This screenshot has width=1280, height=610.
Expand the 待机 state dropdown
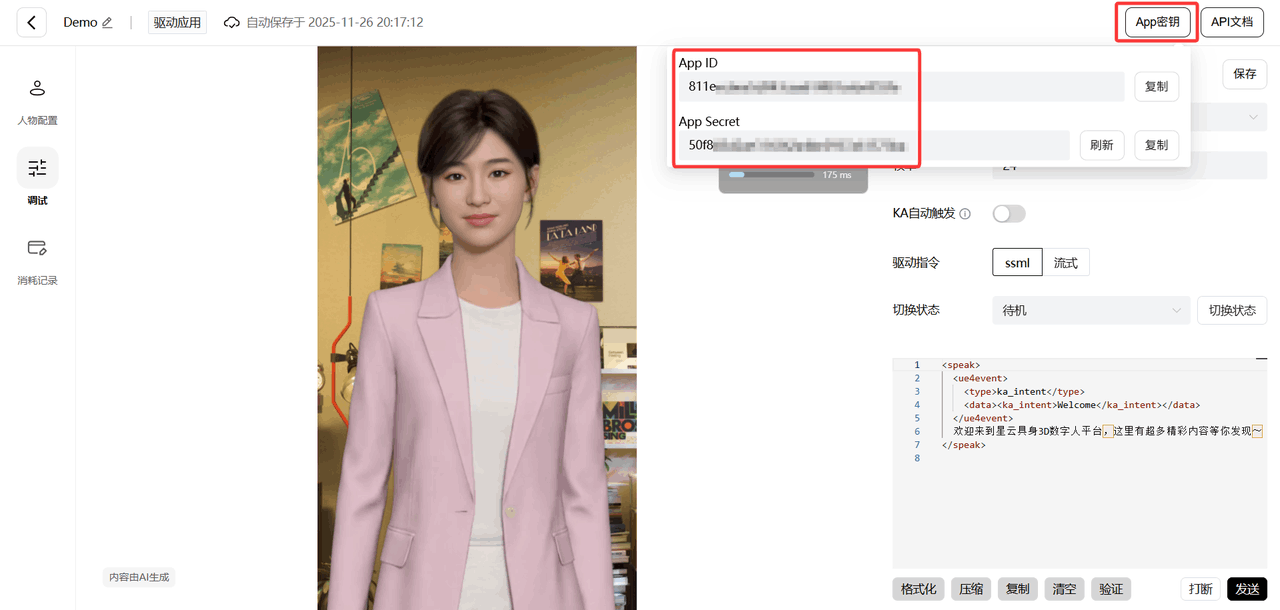click(1091, 310)
